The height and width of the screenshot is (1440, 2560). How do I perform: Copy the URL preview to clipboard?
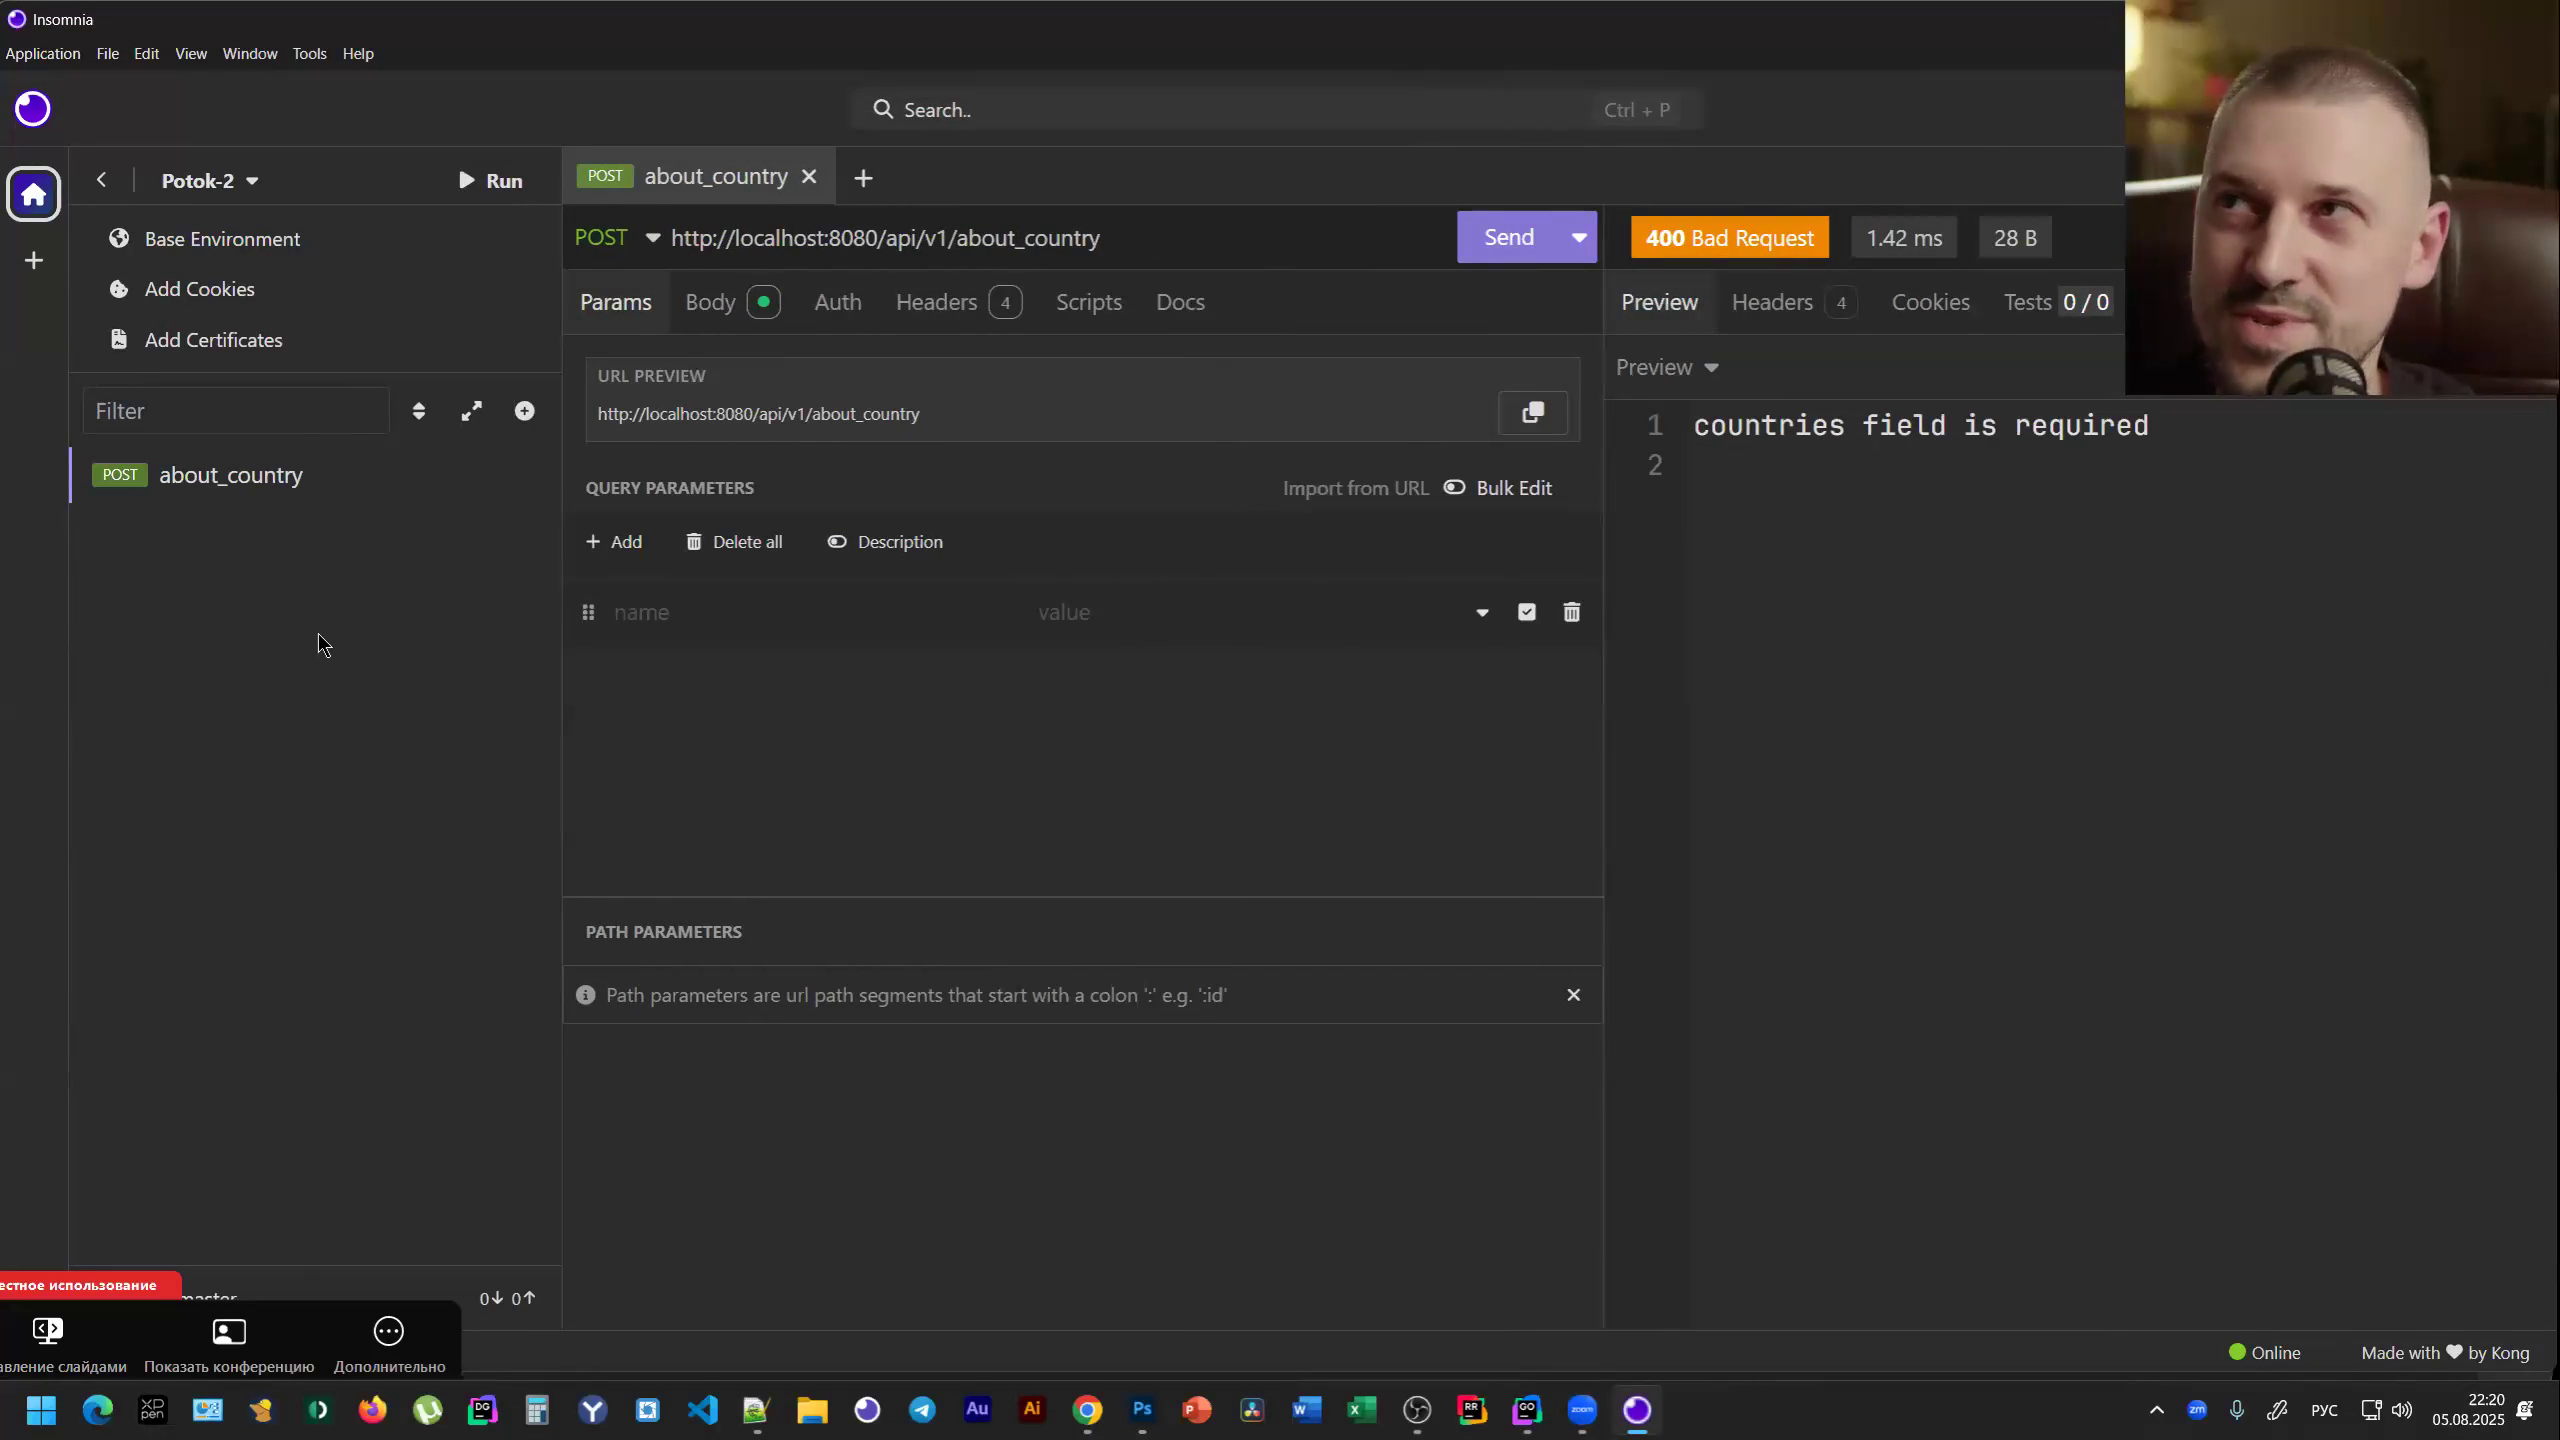(1532, 413)
